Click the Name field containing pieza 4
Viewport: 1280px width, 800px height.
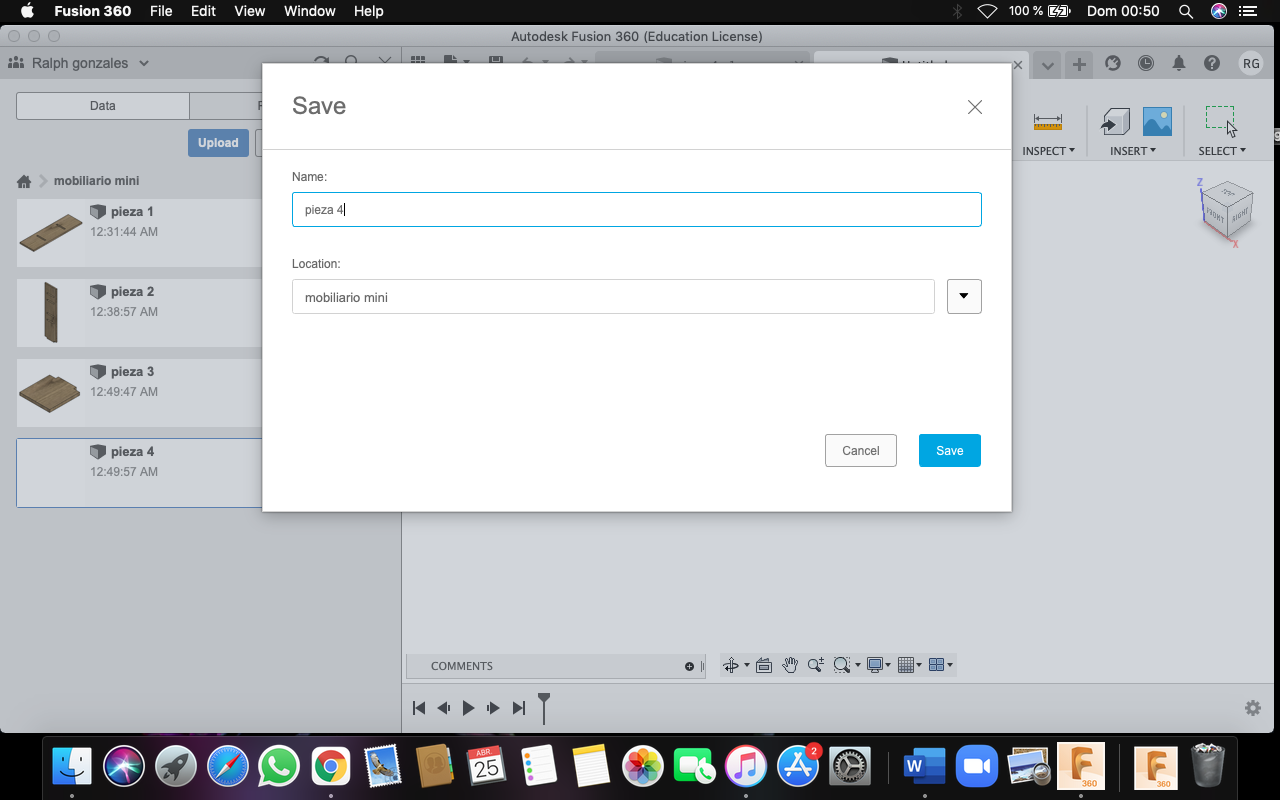click(x=636, y=209)
